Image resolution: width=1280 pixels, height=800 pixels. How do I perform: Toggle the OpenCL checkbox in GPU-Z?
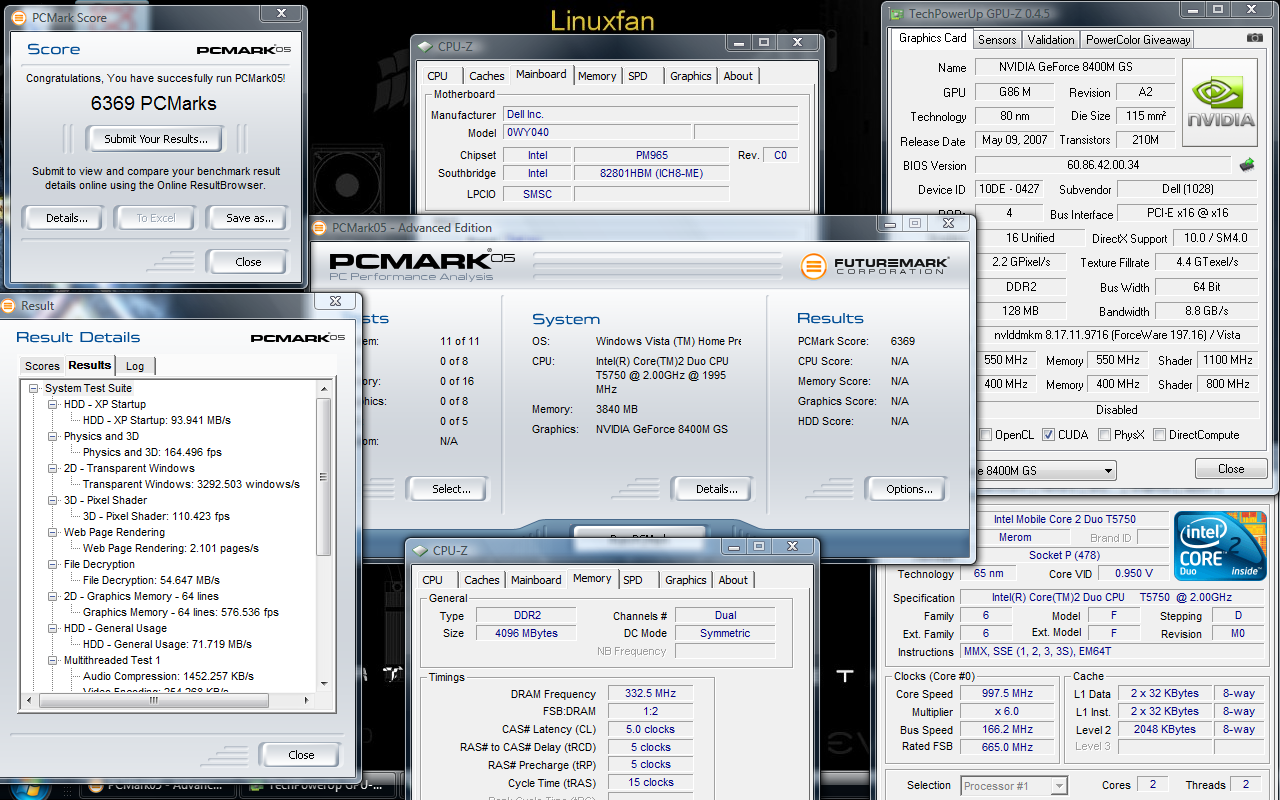pos(987,435)
